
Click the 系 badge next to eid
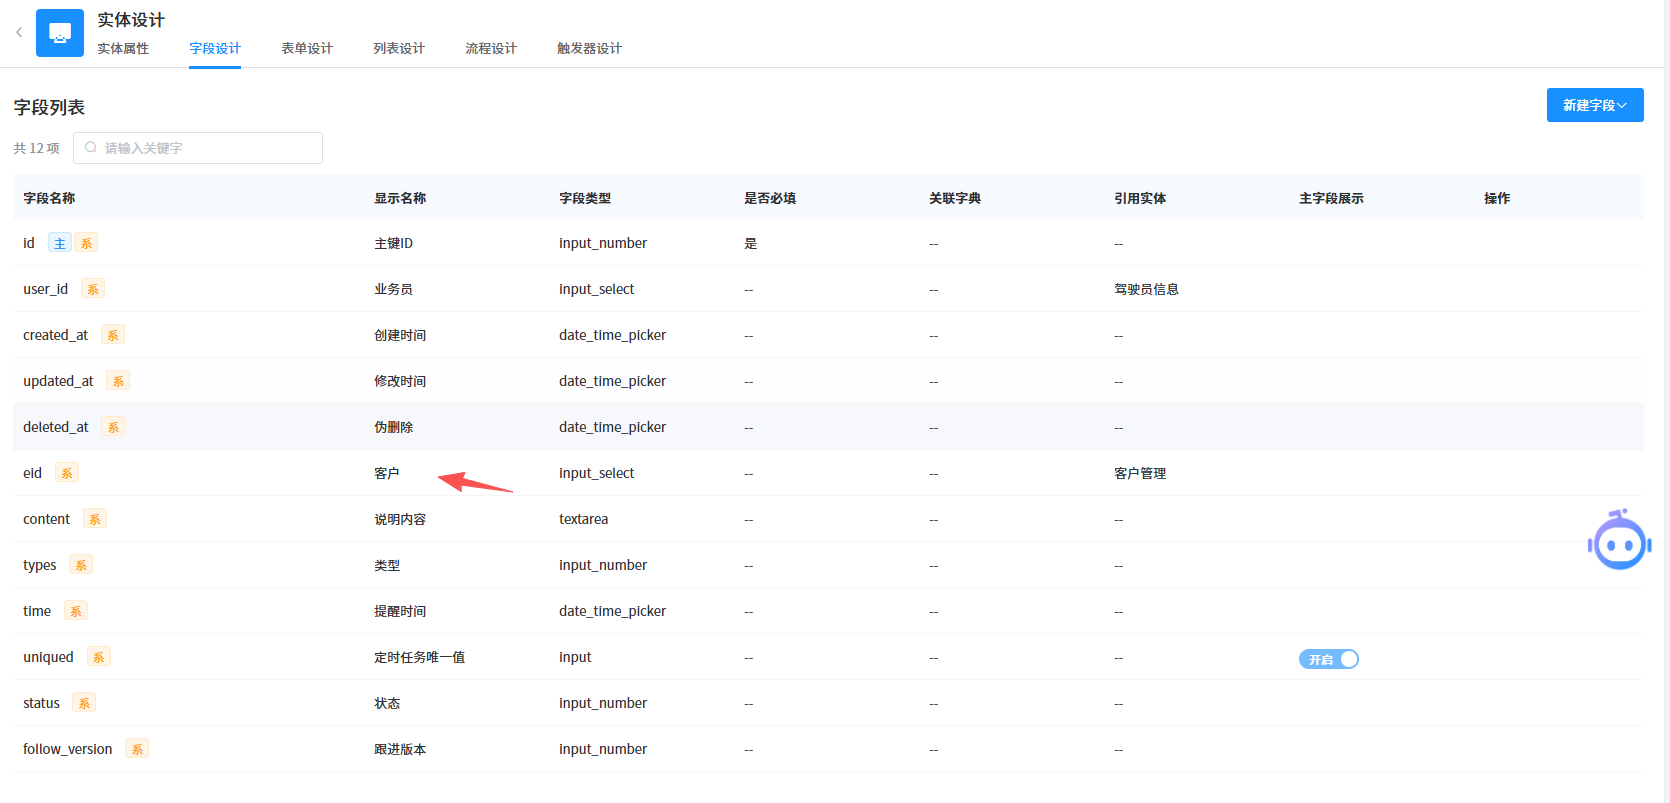67,473
